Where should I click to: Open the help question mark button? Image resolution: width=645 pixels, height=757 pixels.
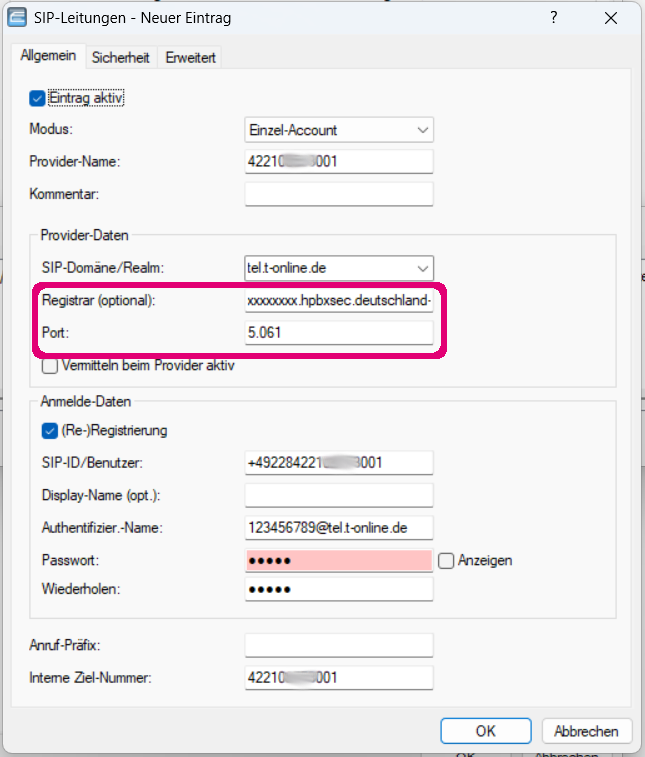(554, 18)
